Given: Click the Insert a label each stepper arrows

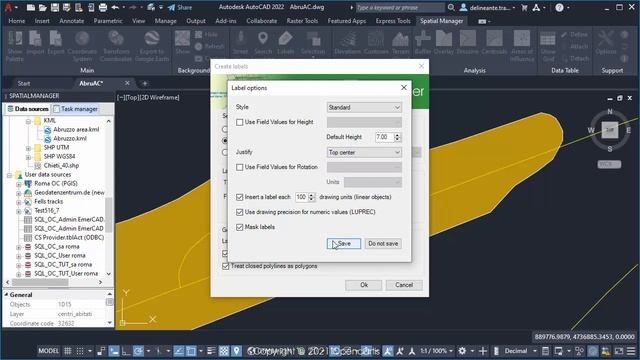Looking at the screenshot, I should point(312,197).
